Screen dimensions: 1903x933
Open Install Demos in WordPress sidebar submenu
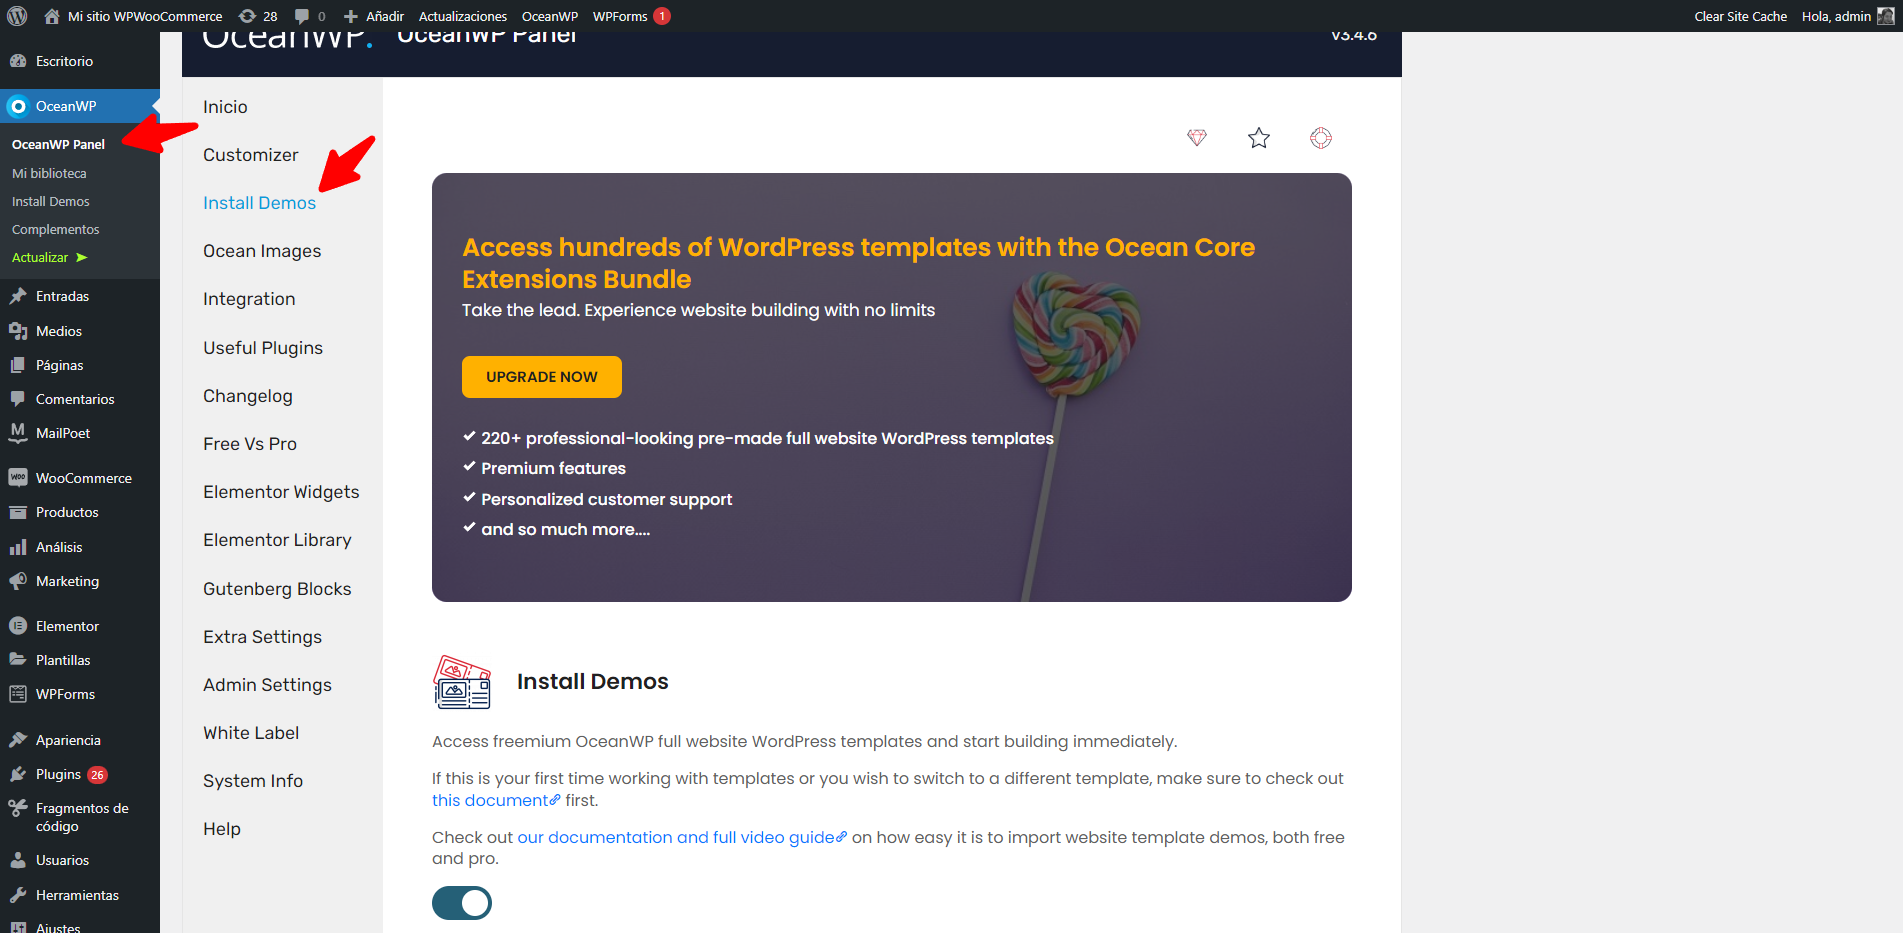(x=50, y=201)
